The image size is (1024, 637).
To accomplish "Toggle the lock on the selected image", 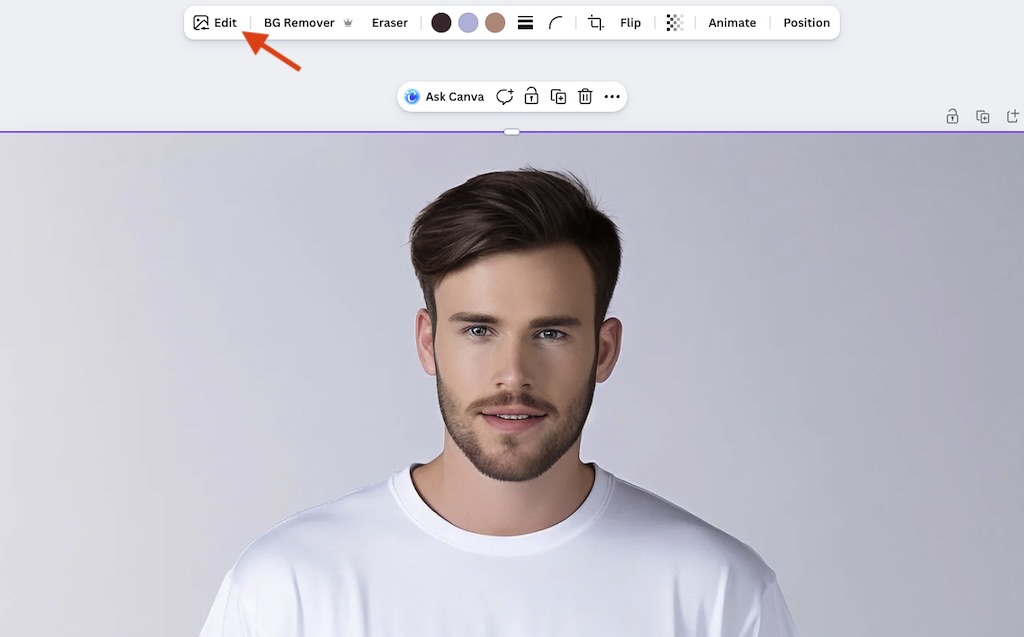I will pos(531,96).
